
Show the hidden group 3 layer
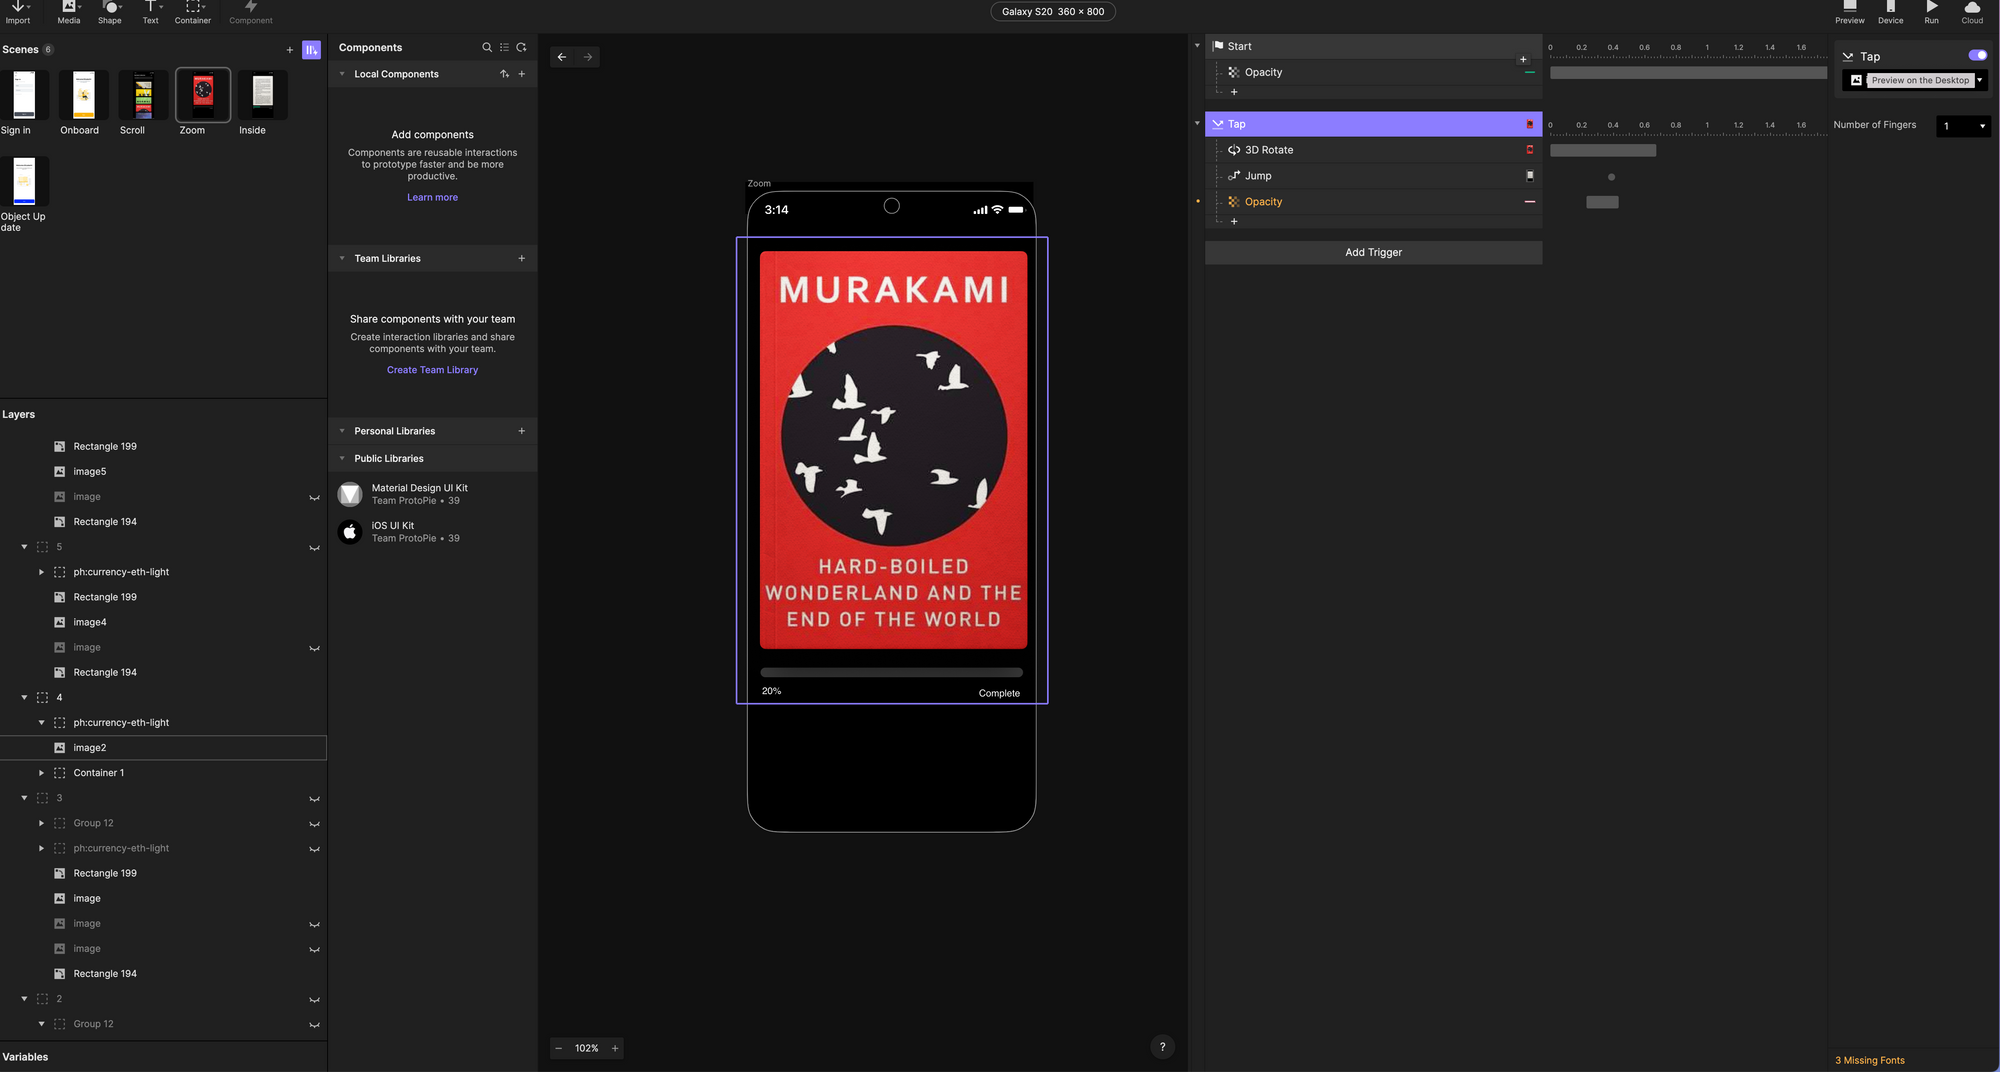[x=314, y=799]
